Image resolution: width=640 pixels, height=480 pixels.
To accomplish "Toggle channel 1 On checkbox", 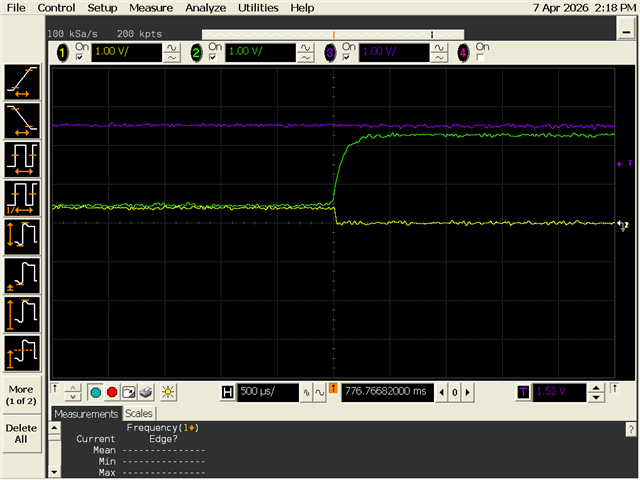I will 80,58.
